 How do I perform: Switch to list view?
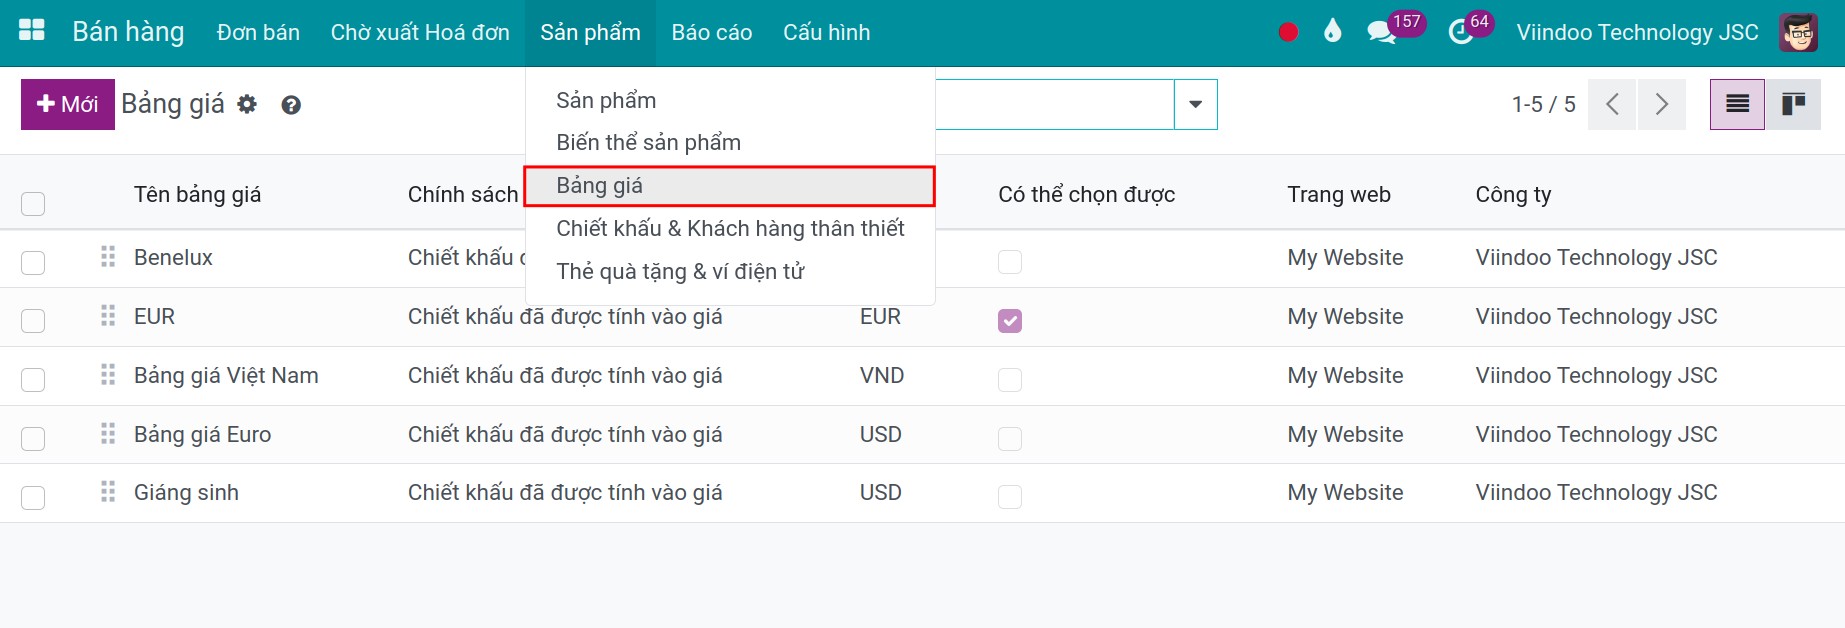pos(1737,104)
